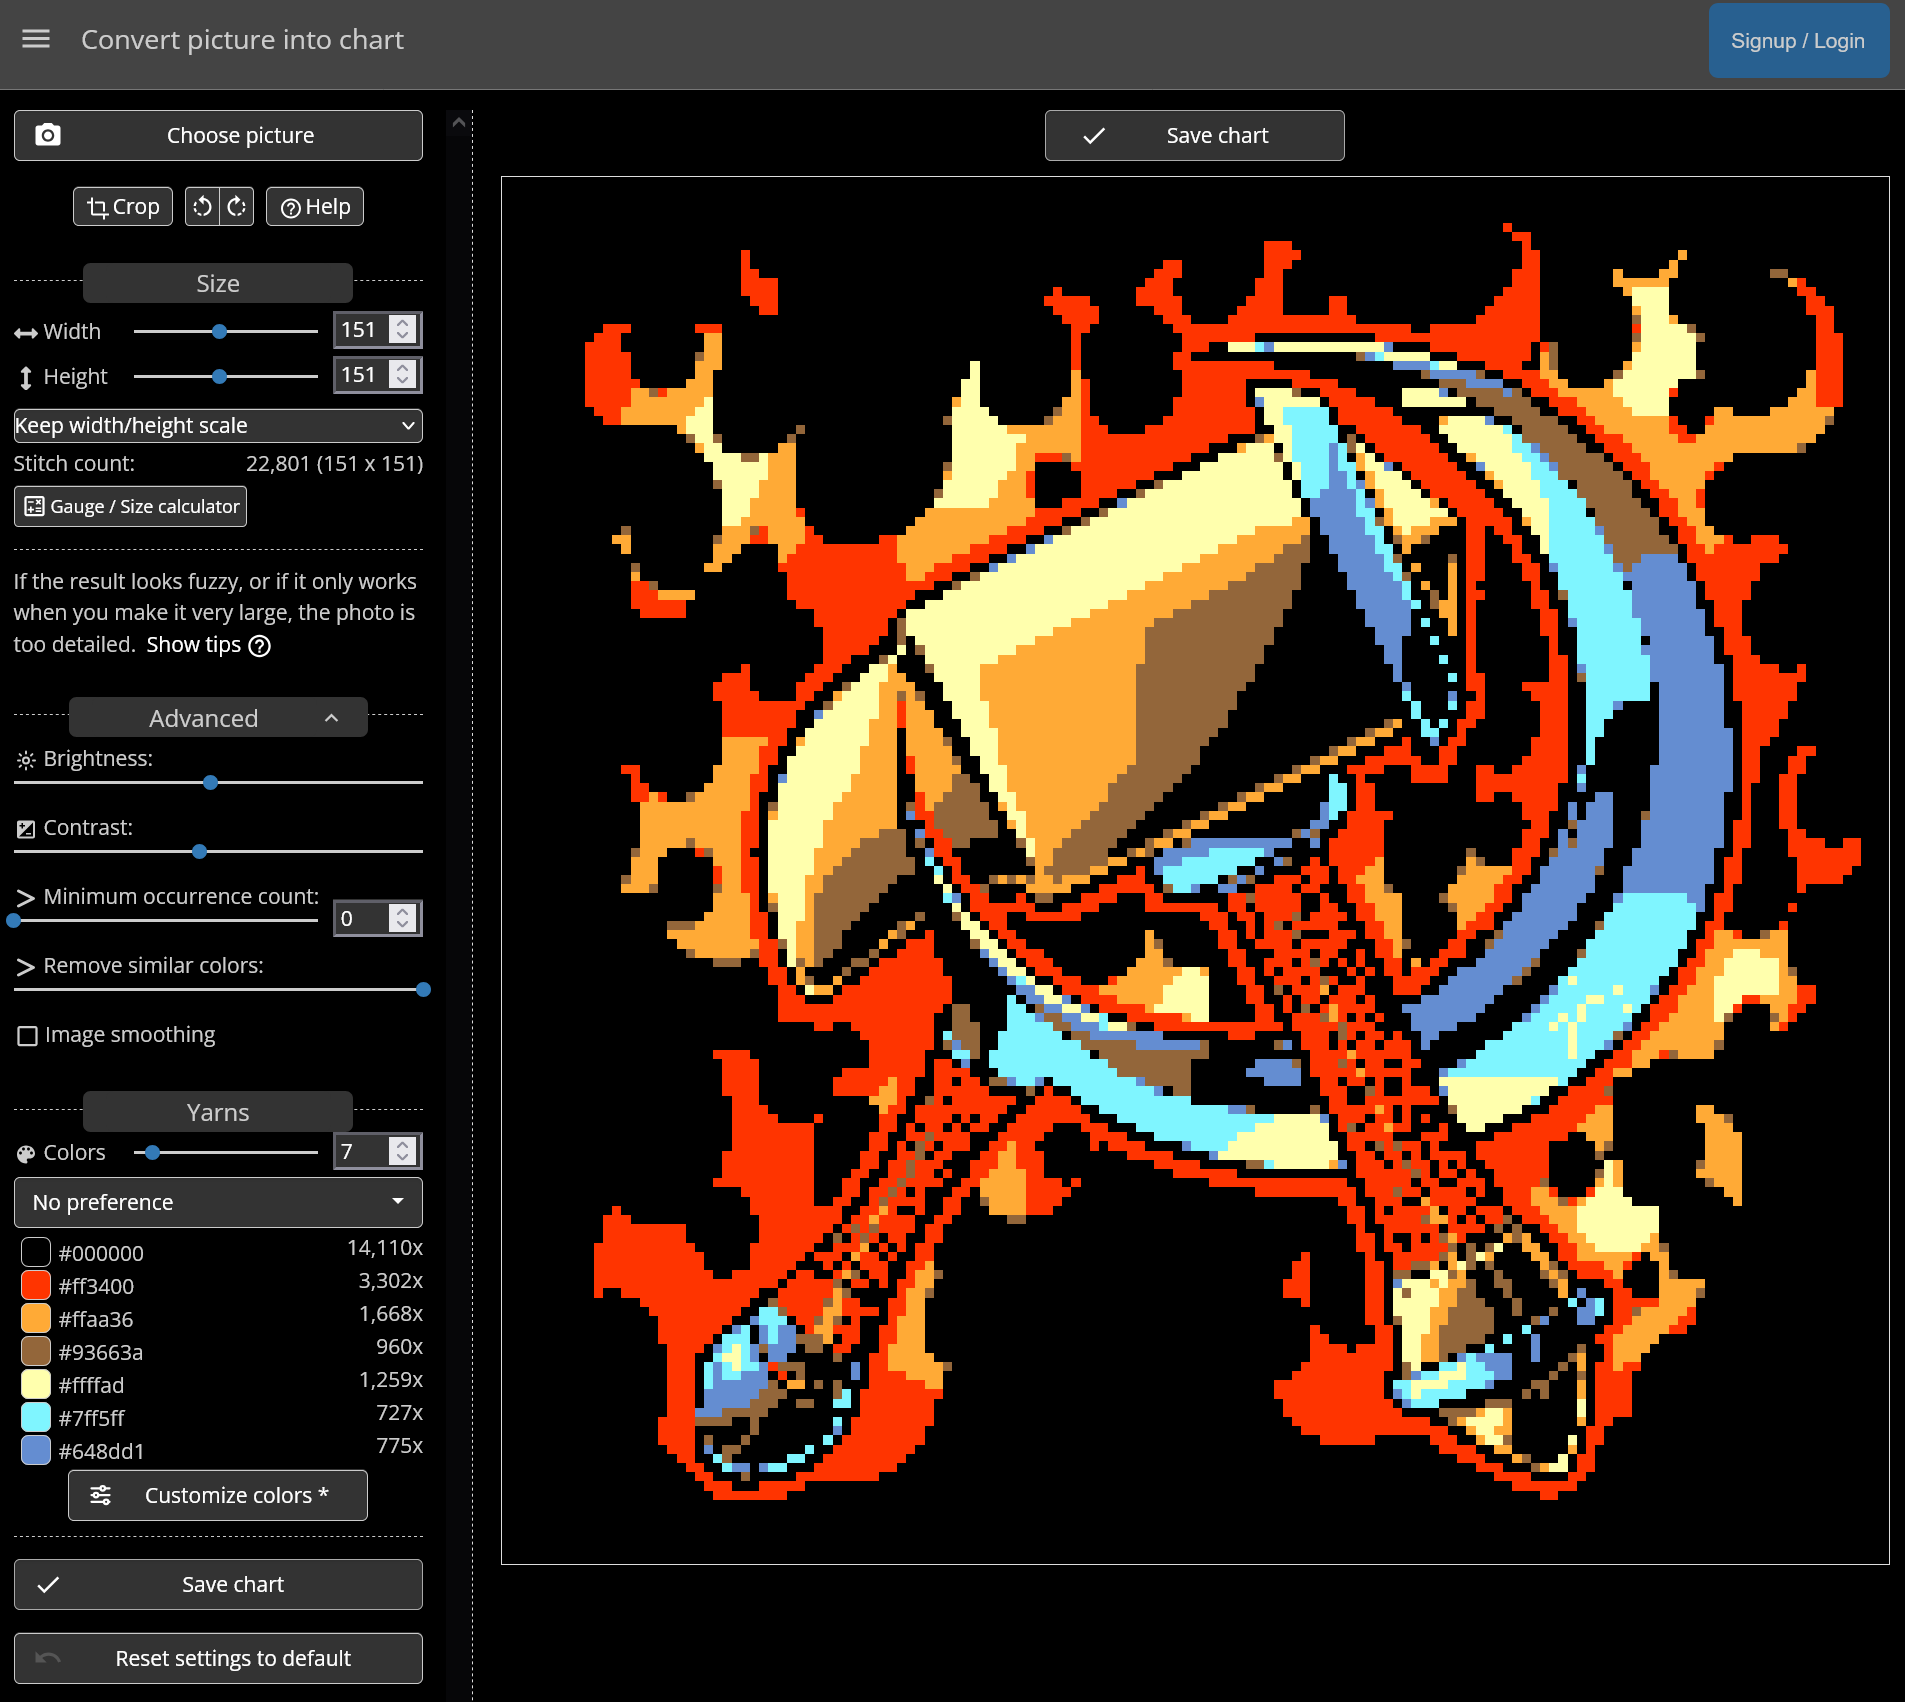Screen dimensions: 1905x1702
Task: Adjust the Height slider
Action: coord(226,376)
